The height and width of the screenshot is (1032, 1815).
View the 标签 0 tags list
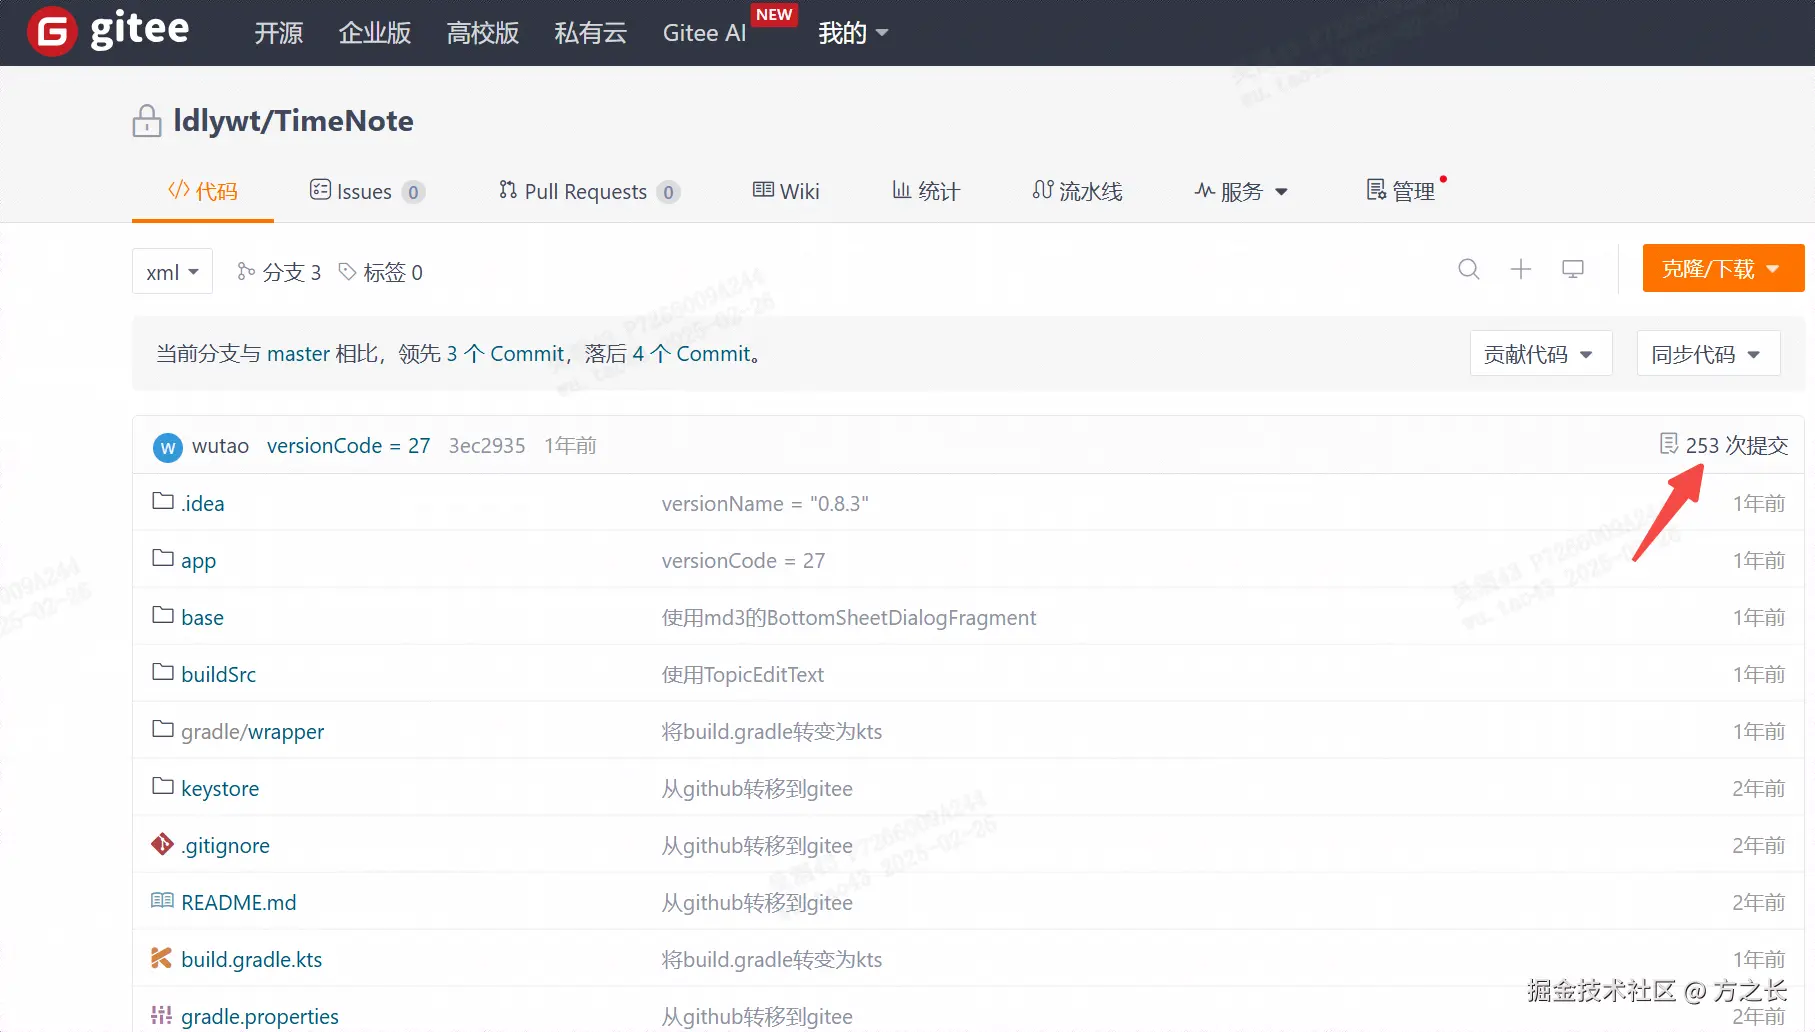(380, 272)
